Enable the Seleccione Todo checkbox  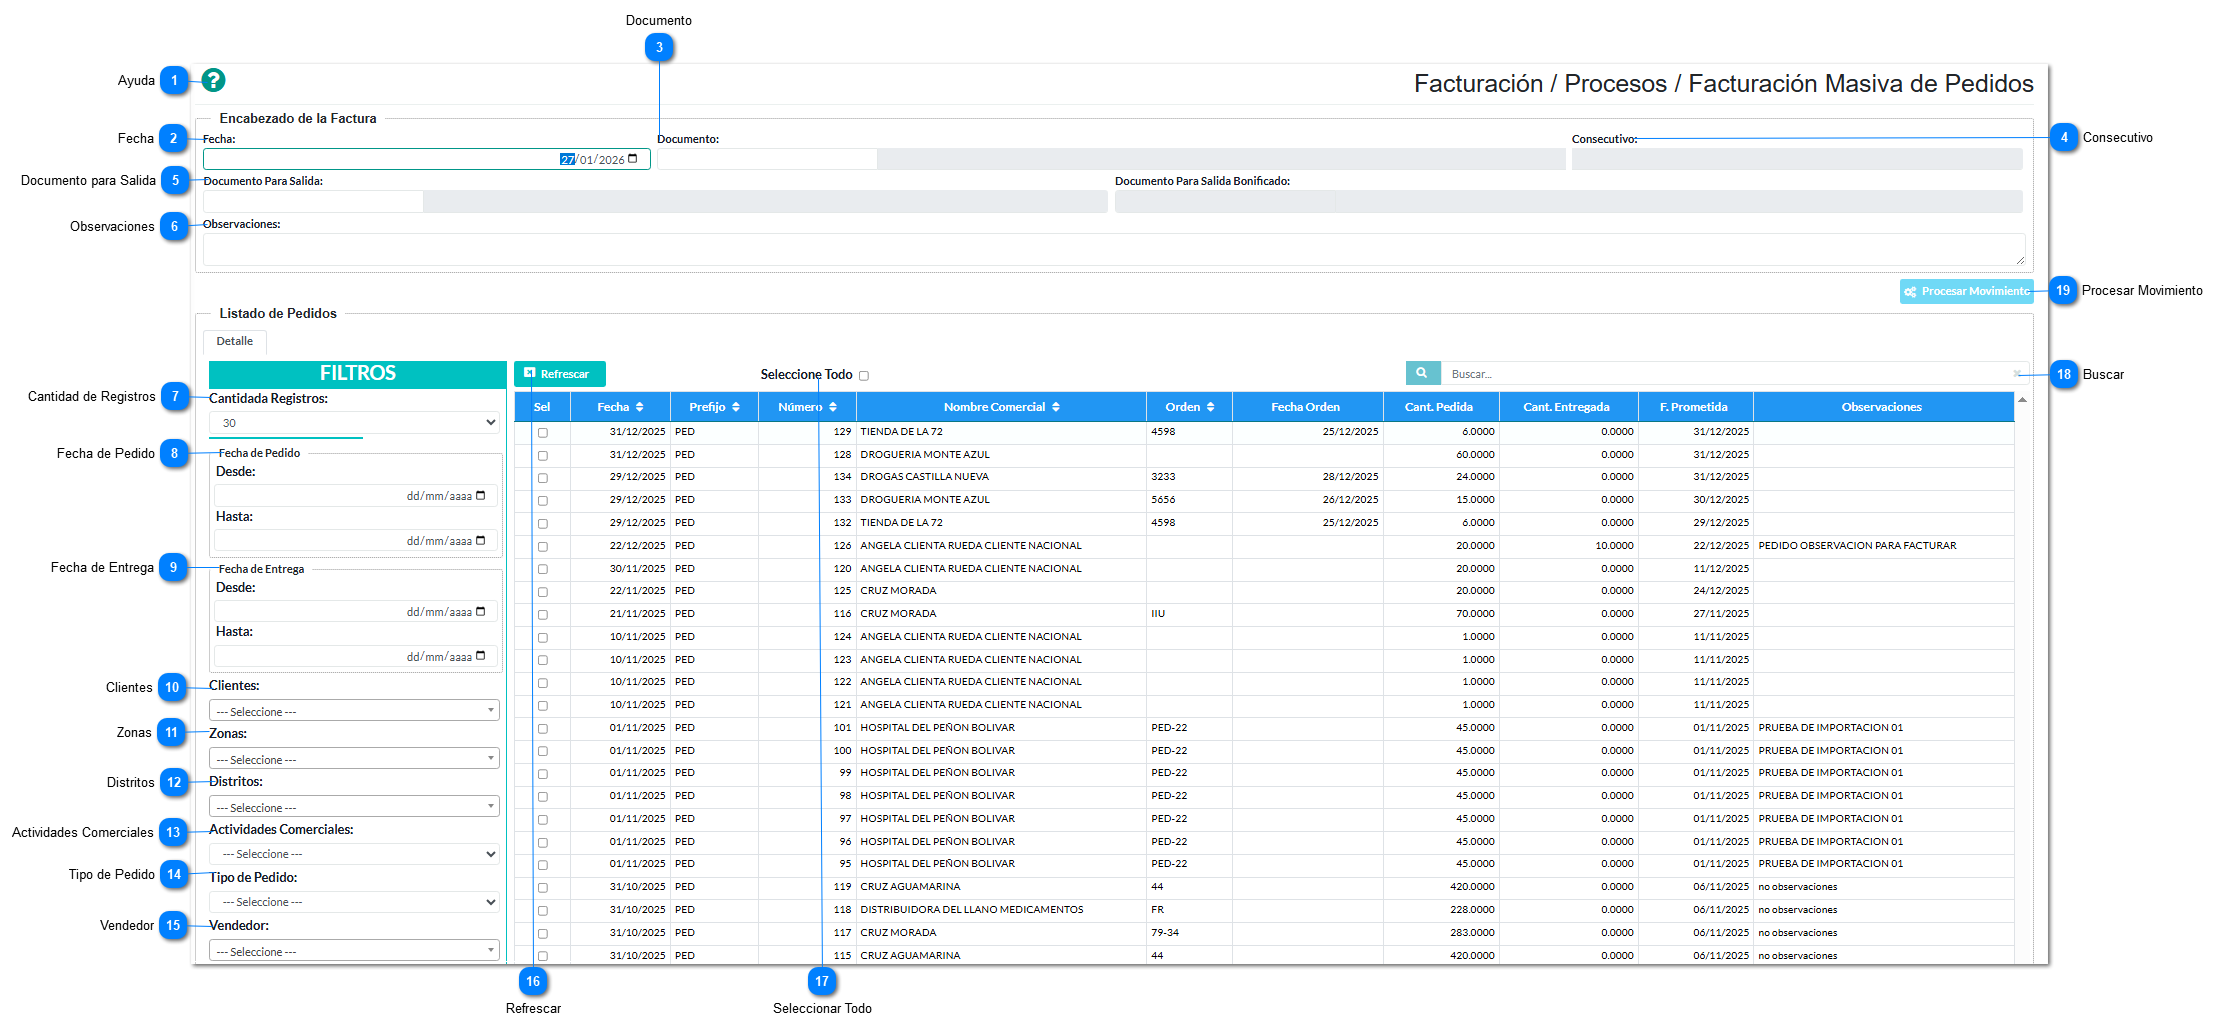[864, 376]
